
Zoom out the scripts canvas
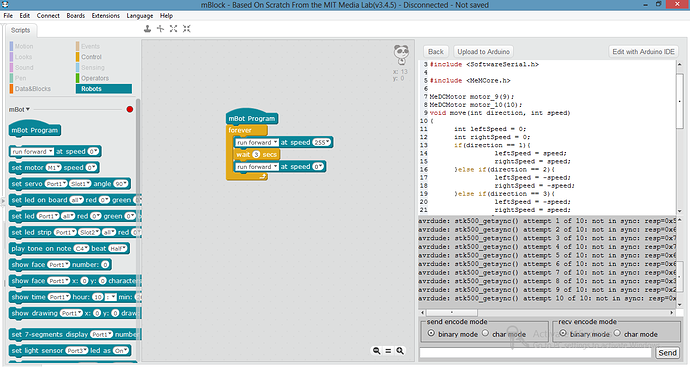point(377,351)
